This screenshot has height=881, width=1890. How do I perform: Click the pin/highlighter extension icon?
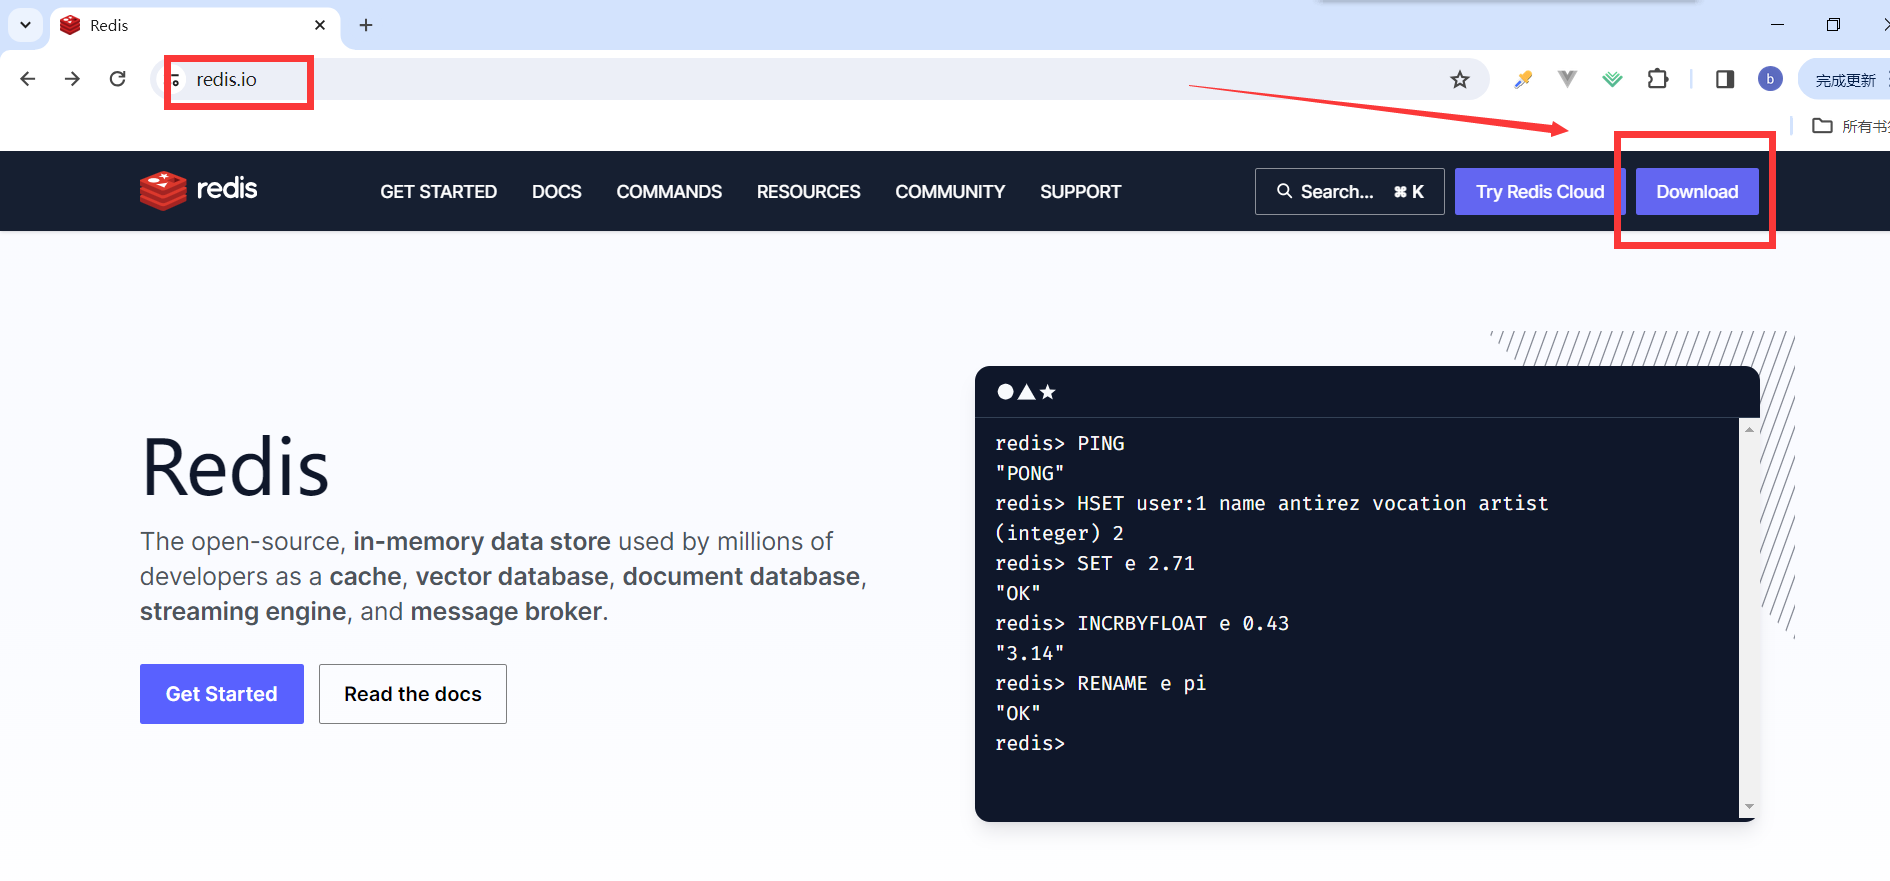tap(1523, 79)
